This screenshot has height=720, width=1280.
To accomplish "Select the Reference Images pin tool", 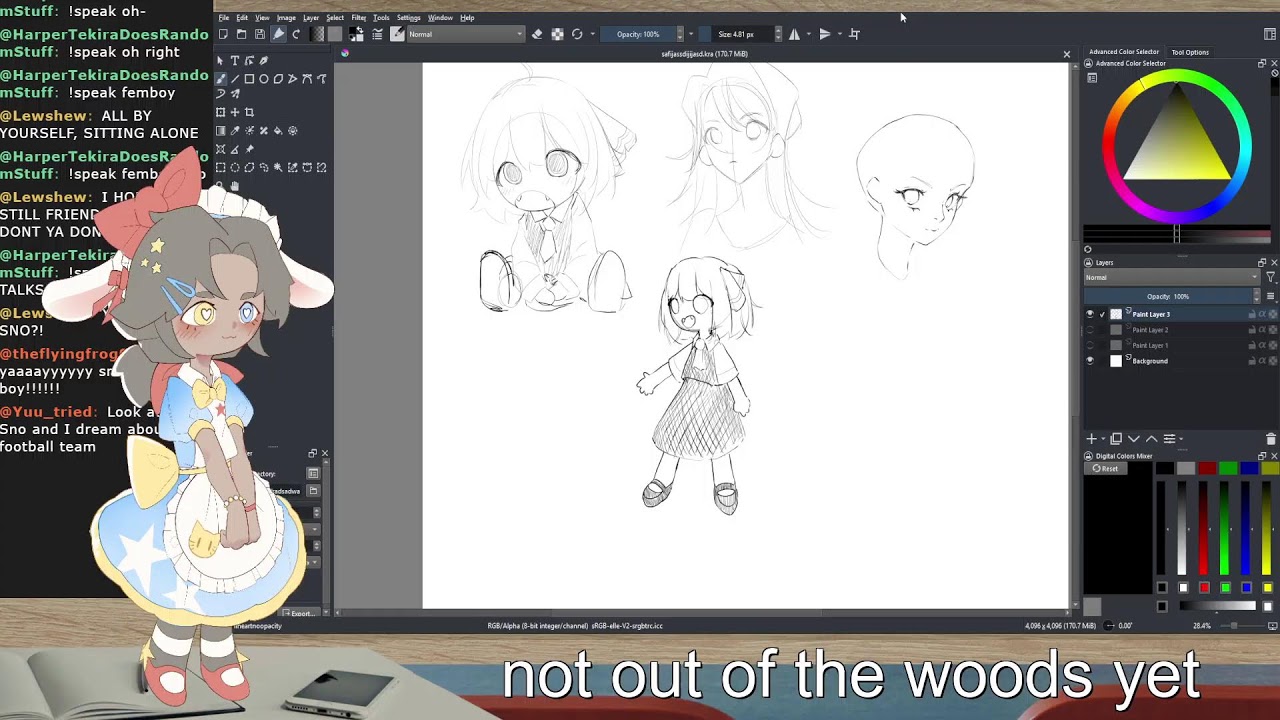I will (249, 149).
